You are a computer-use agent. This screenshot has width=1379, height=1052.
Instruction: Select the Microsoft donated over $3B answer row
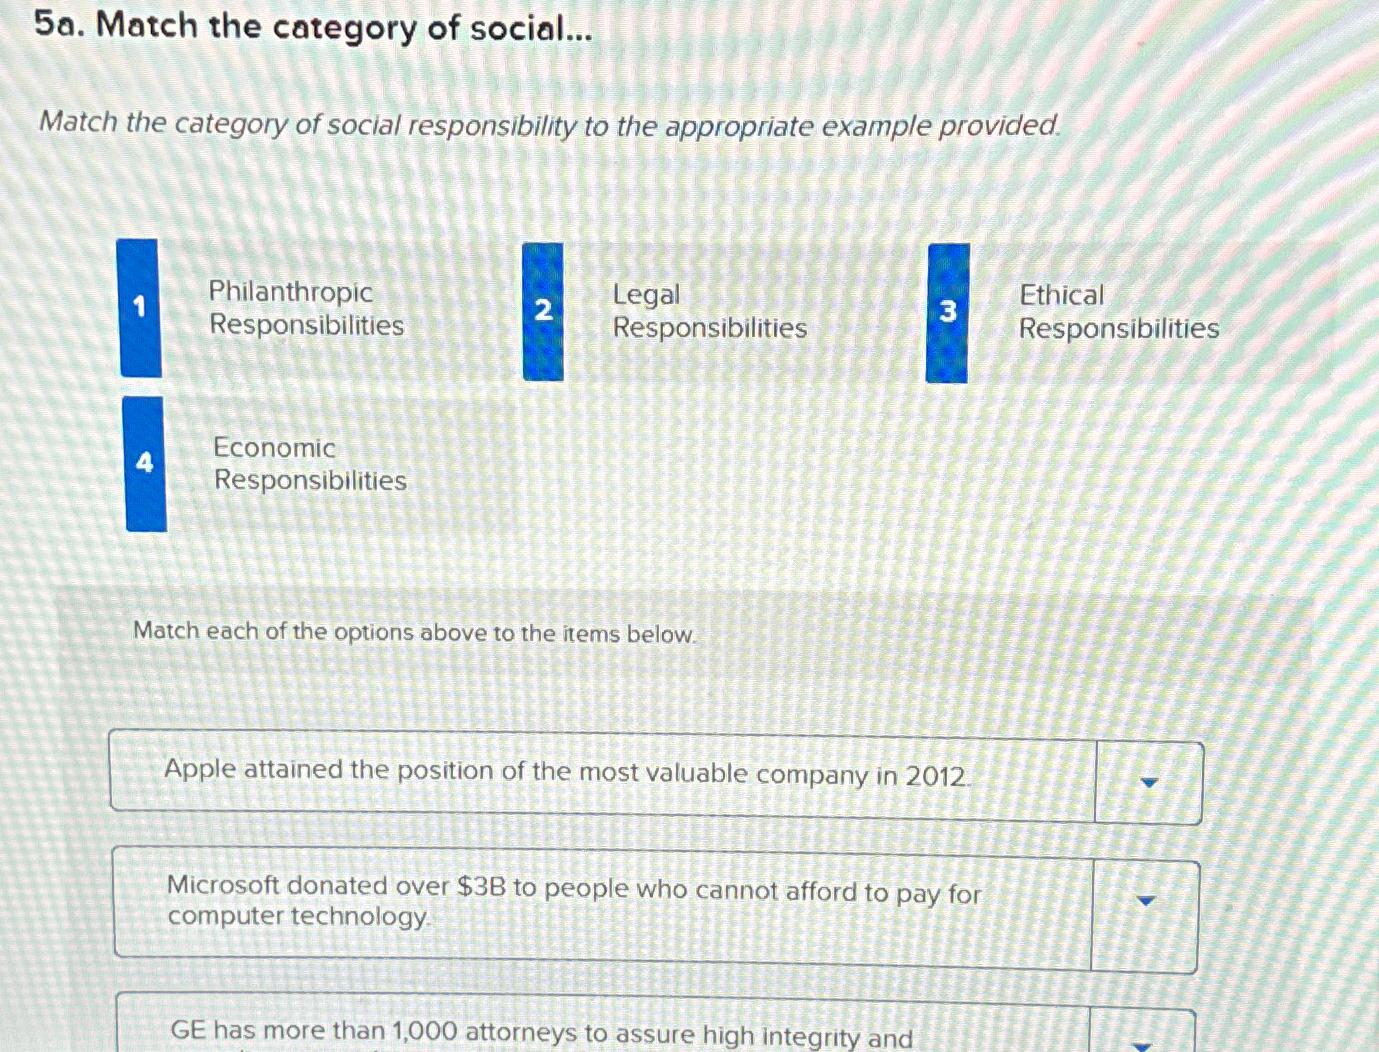(574, 901)
